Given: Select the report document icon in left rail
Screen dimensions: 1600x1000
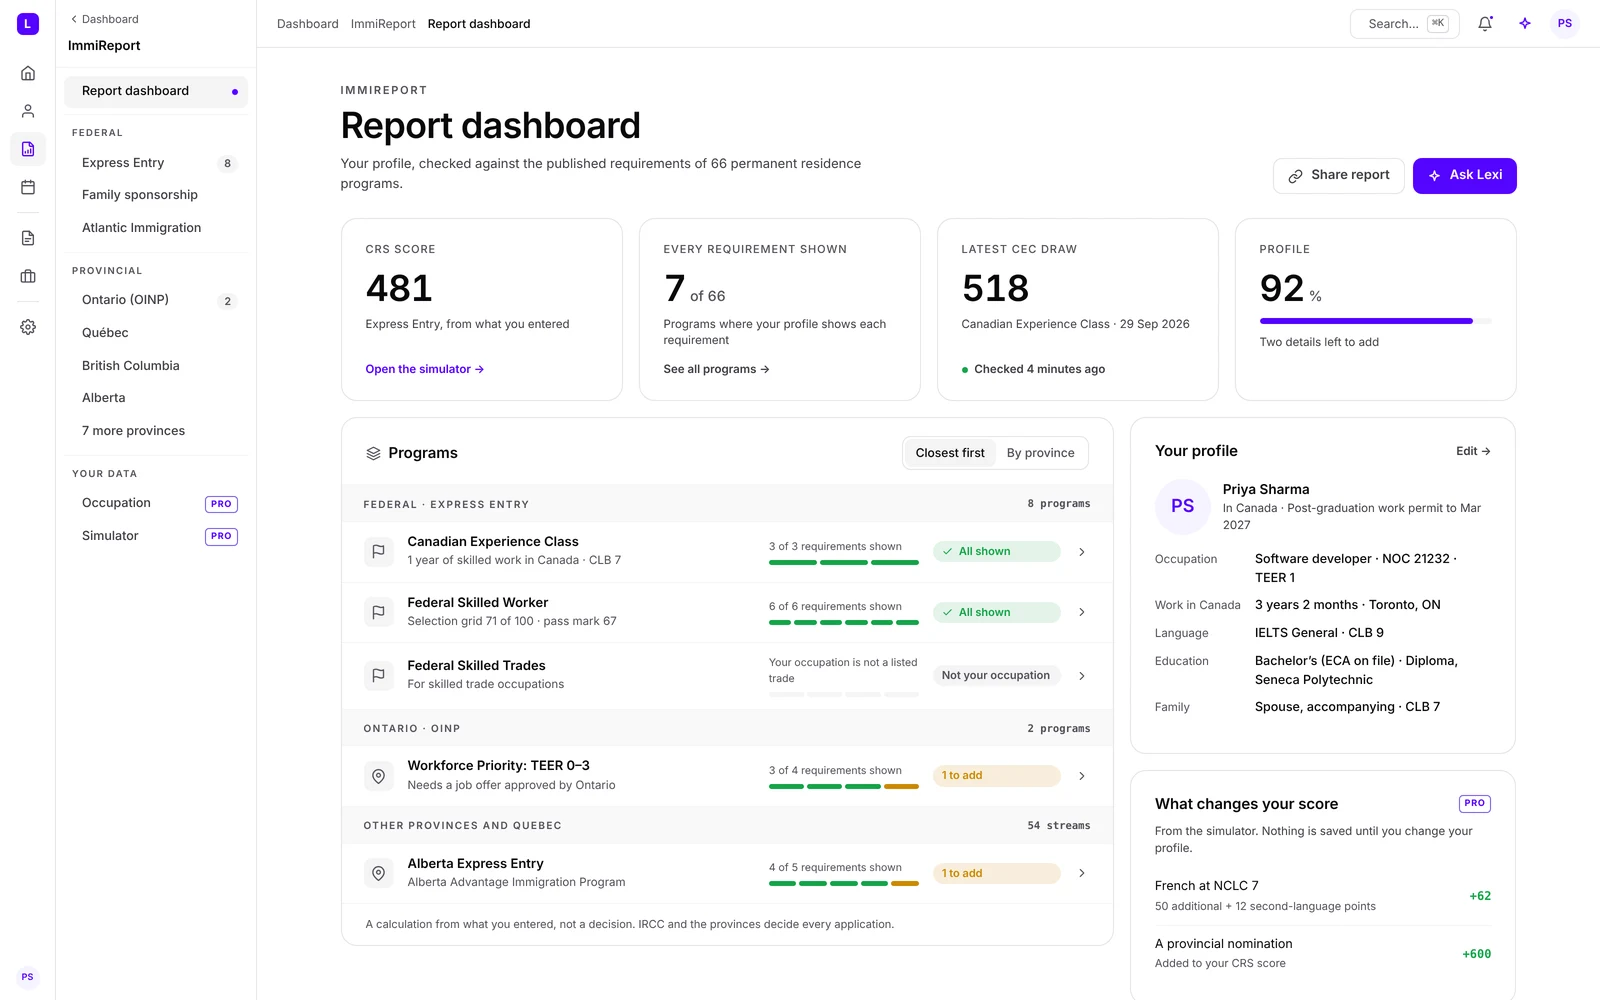Looking at the screenshot, I should pyautogui.click(x=28, y=149).
